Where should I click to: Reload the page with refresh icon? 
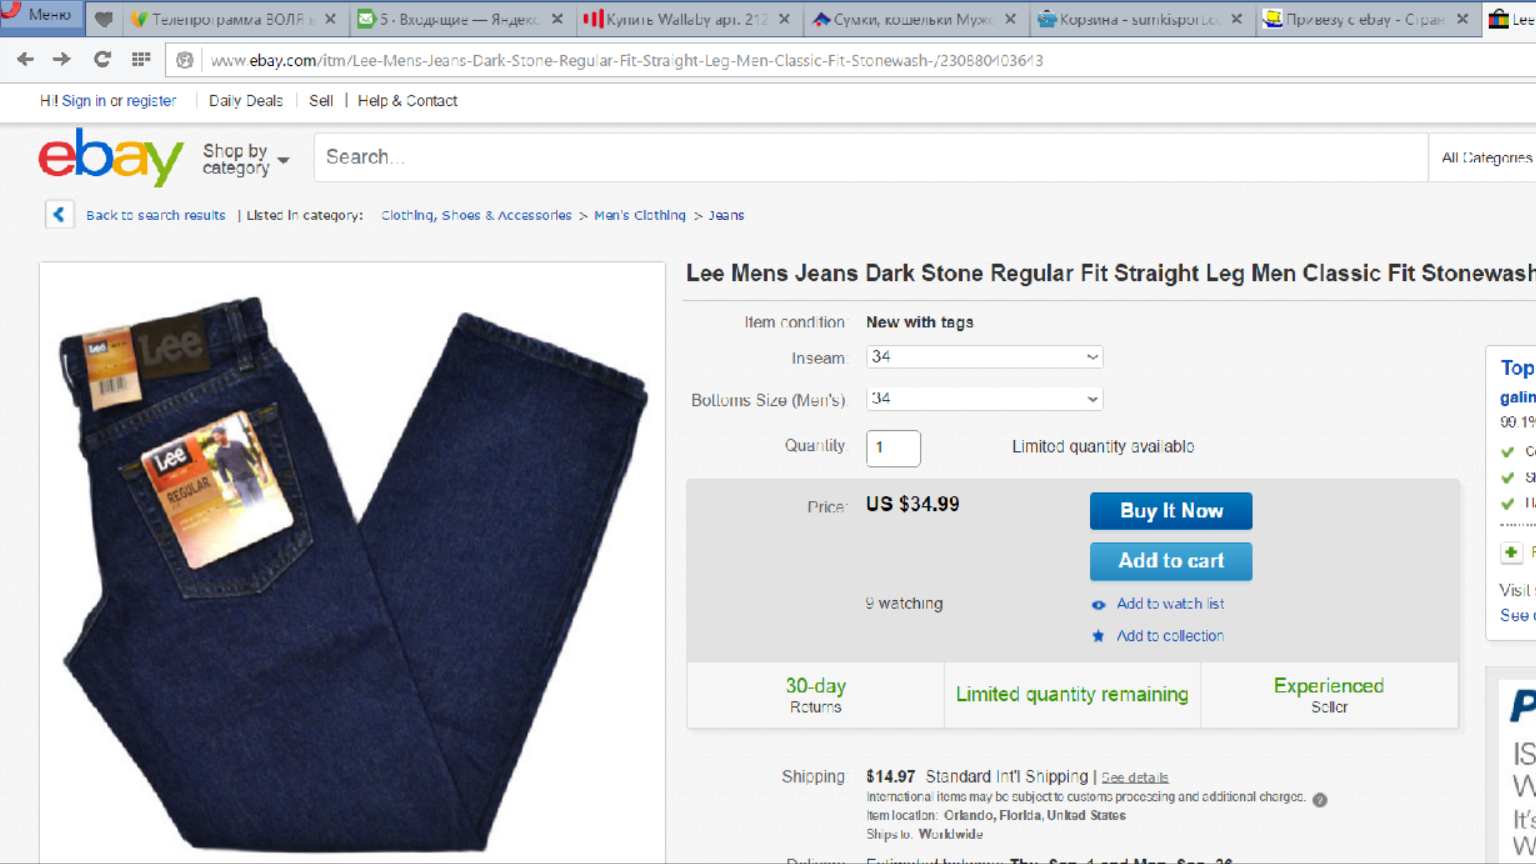tap(102, 60)
